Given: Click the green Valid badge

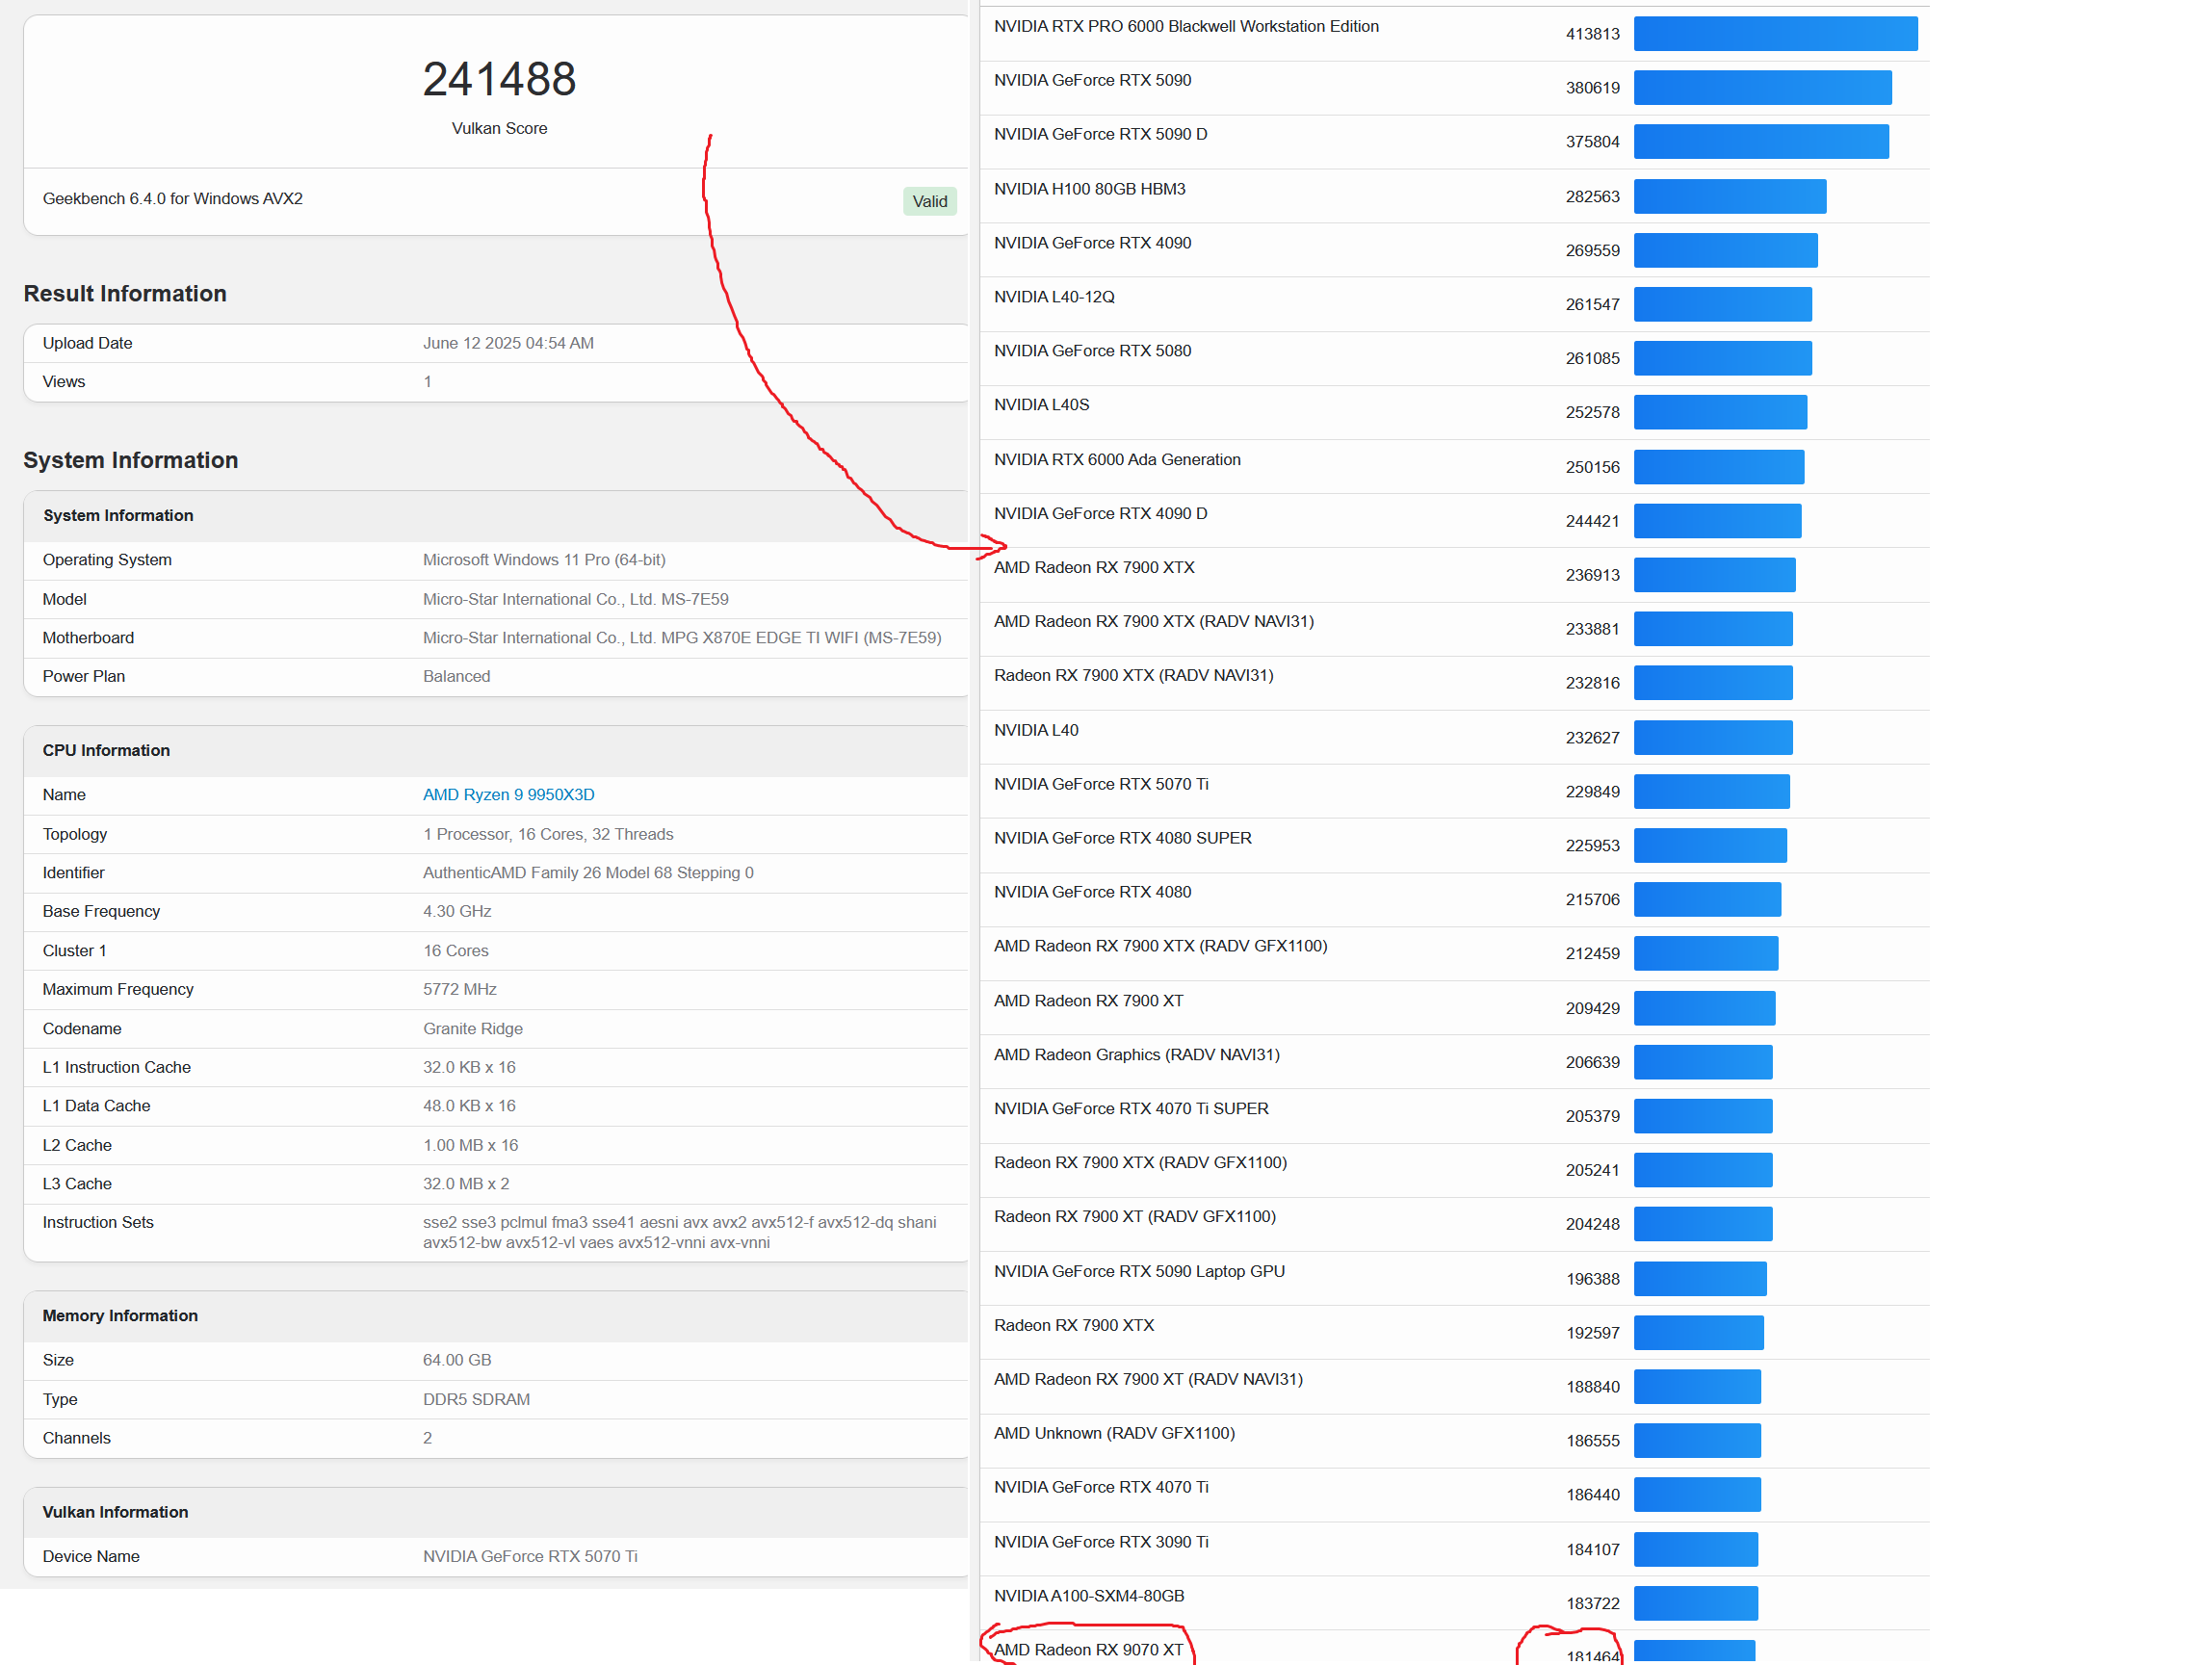Looking at the screenshot, I should pyautogui.click(x=929, y=201).
